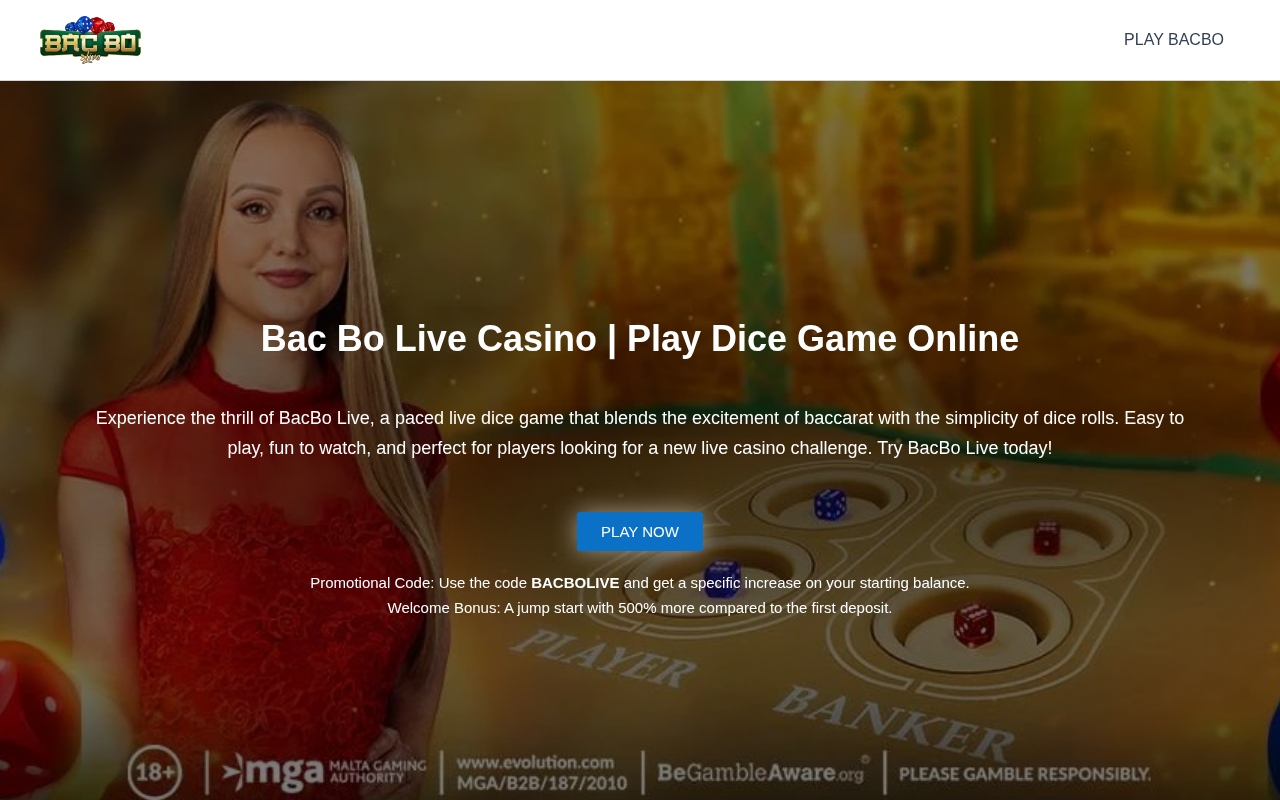Click the MGA/B2B/187/2010 license number
Viewport: 1280px width, 800px height.
point(542,783)
